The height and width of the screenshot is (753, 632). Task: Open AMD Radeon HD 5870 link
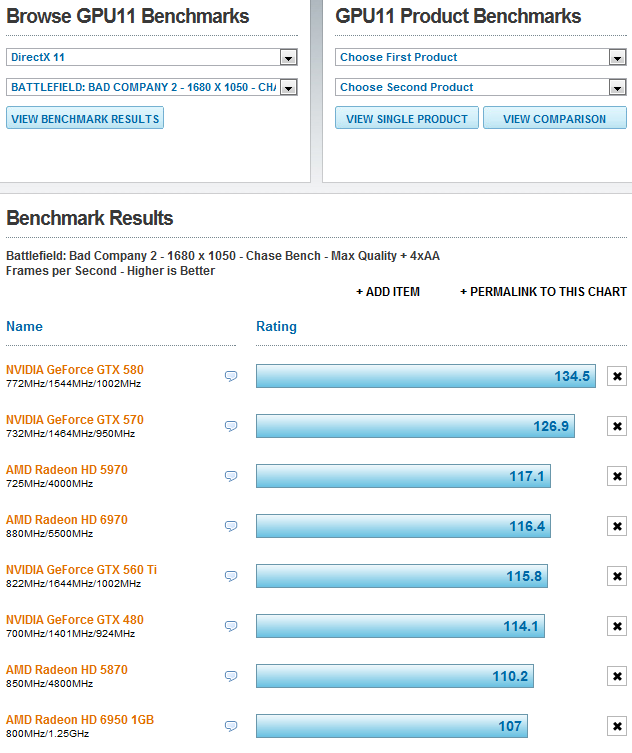67,669
